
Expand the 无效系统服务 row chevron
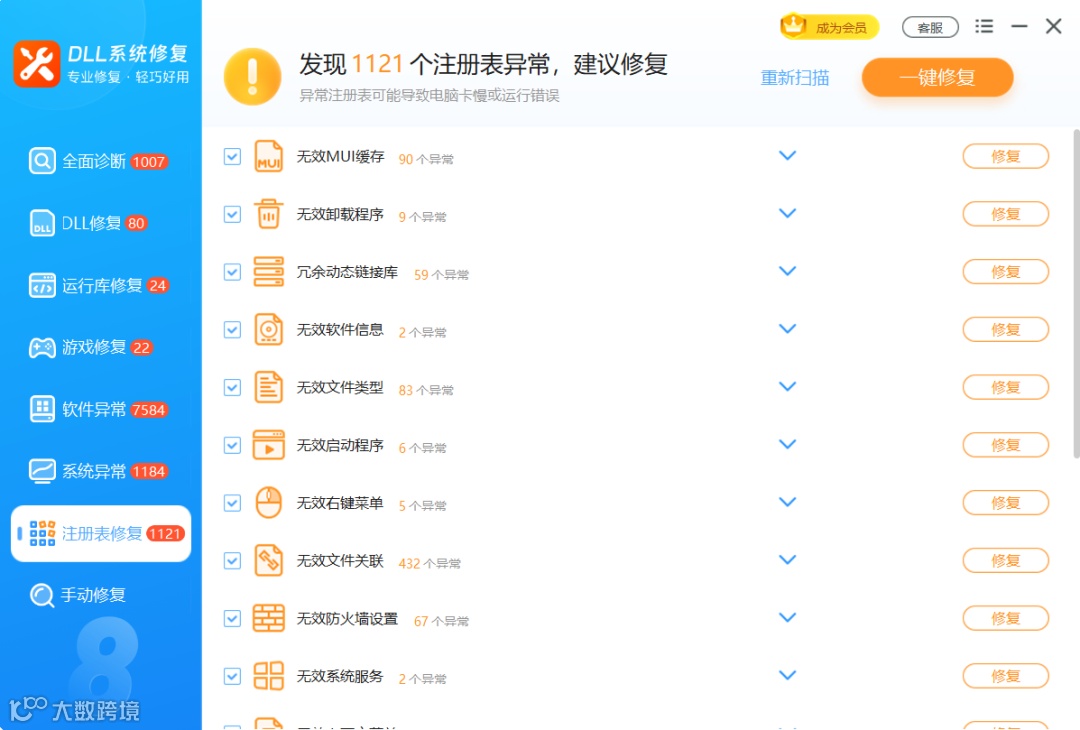[787, 675]
